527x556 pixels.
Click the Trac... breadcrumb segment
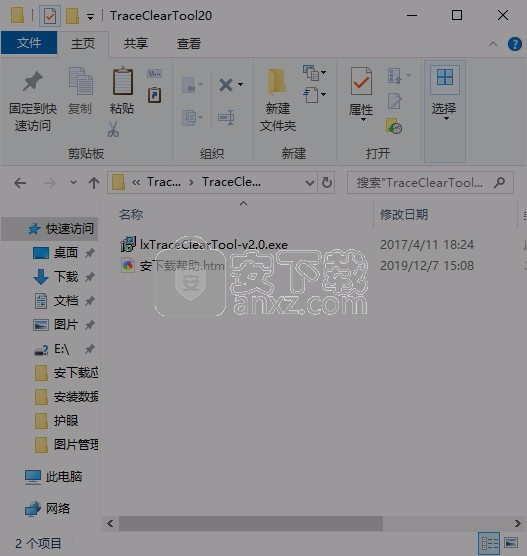(x=164, y=182)
